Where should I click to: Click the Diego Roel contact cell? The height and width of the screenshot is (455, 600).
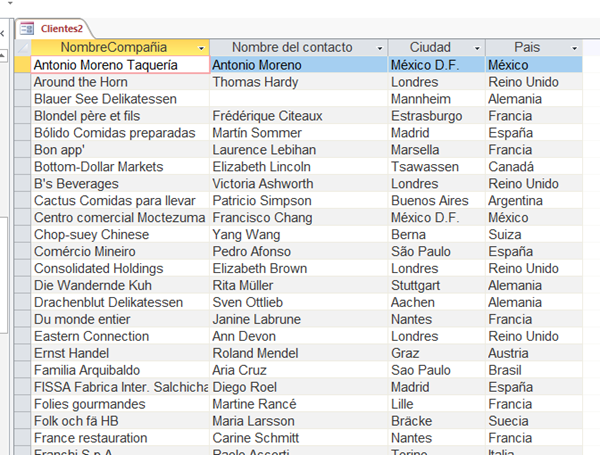[x=299, y=387]
